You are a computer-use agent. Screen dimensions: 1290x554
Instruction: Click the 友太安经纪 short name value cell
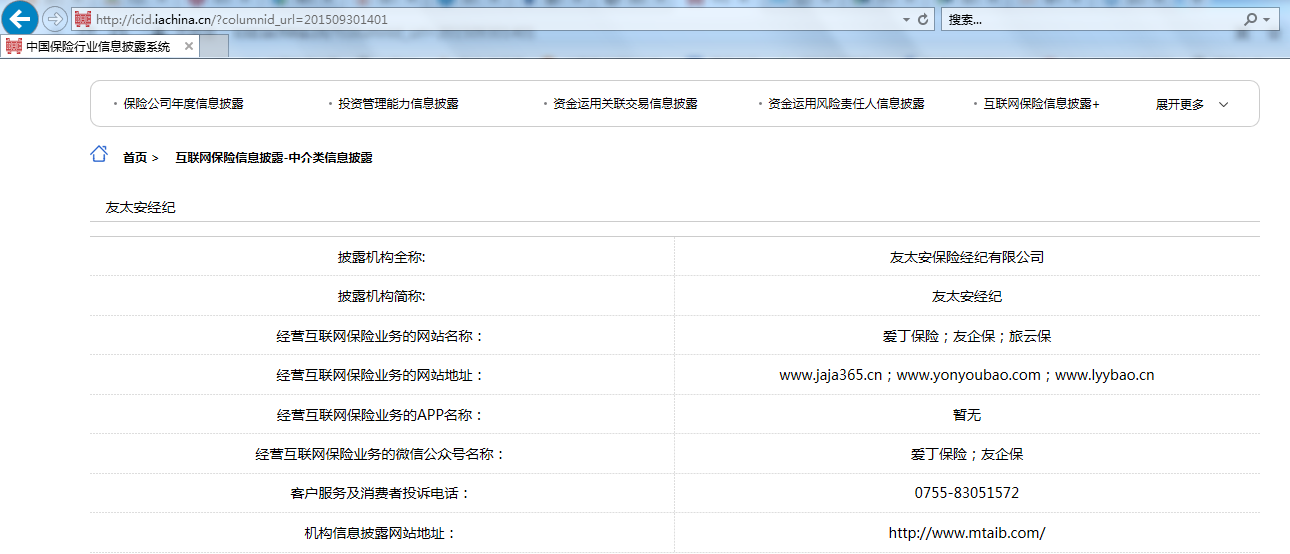point(967,296)
